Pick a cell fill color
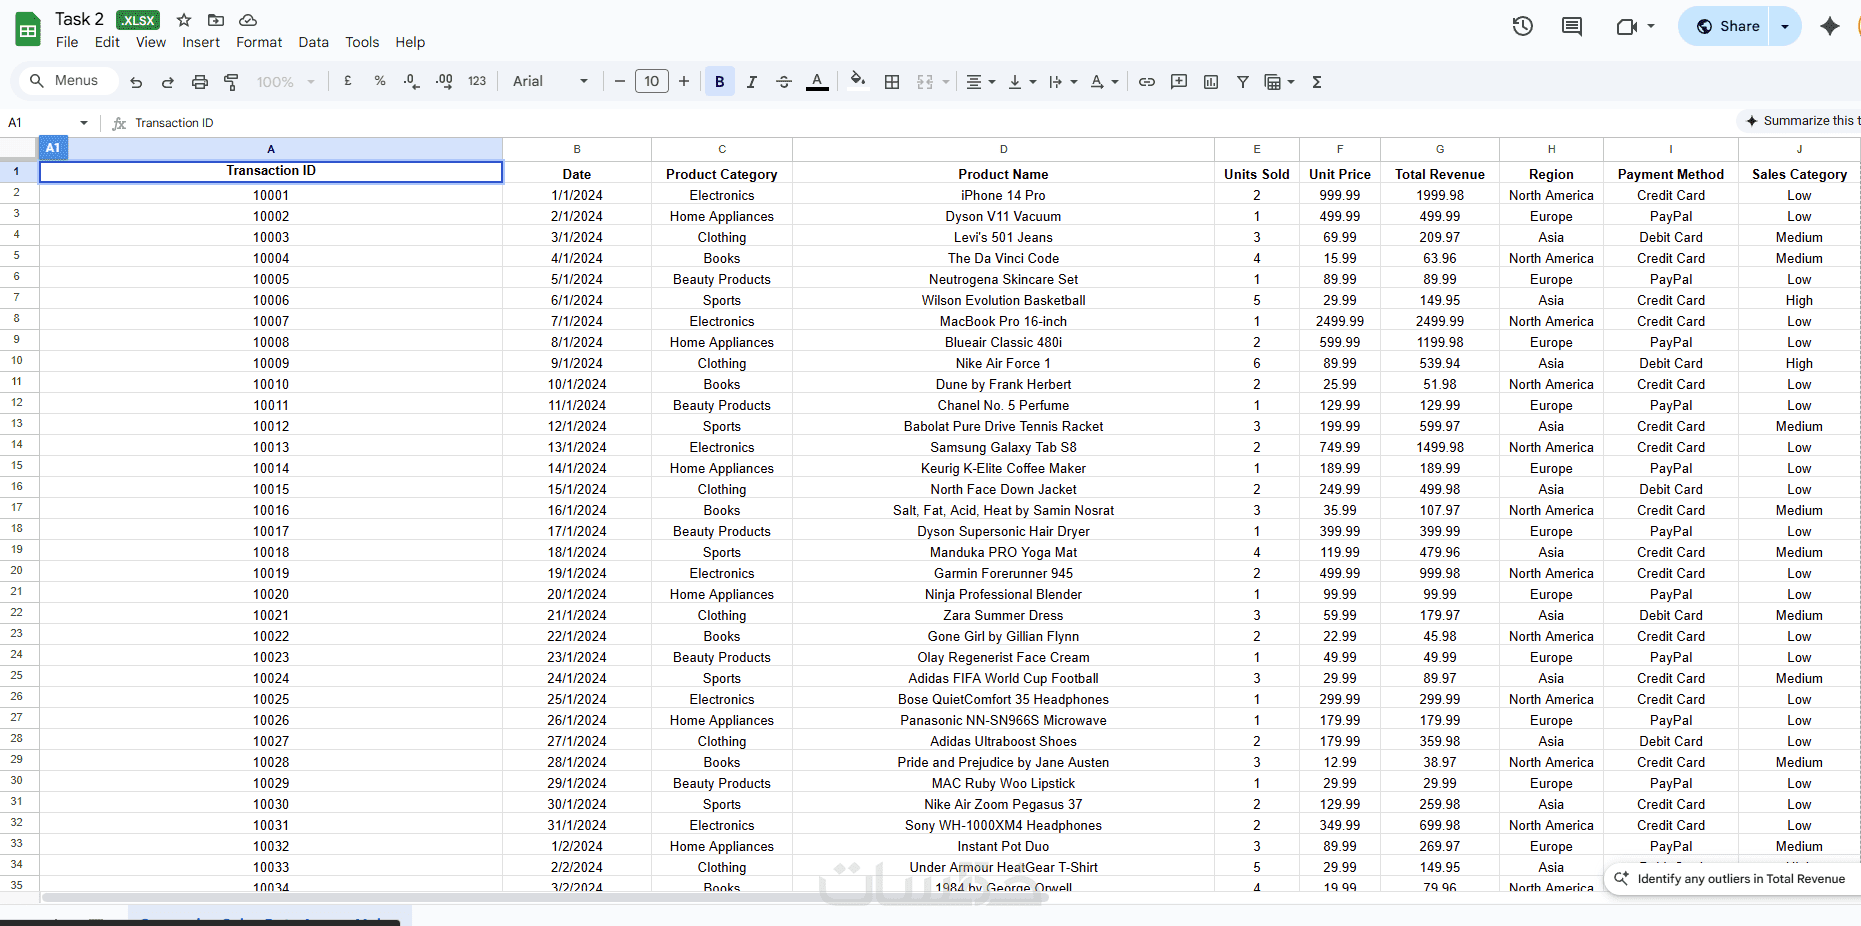Viewport: 1861px width, 926px height. 858,80
